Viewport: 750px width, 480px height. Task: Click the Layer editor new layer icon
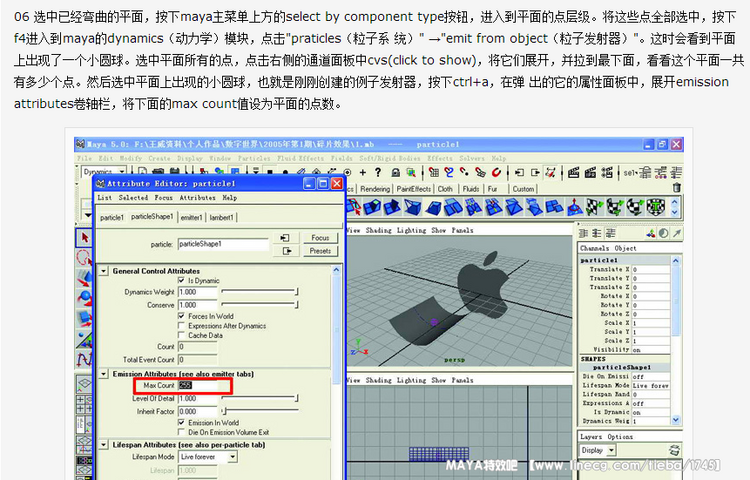[674, 450]
